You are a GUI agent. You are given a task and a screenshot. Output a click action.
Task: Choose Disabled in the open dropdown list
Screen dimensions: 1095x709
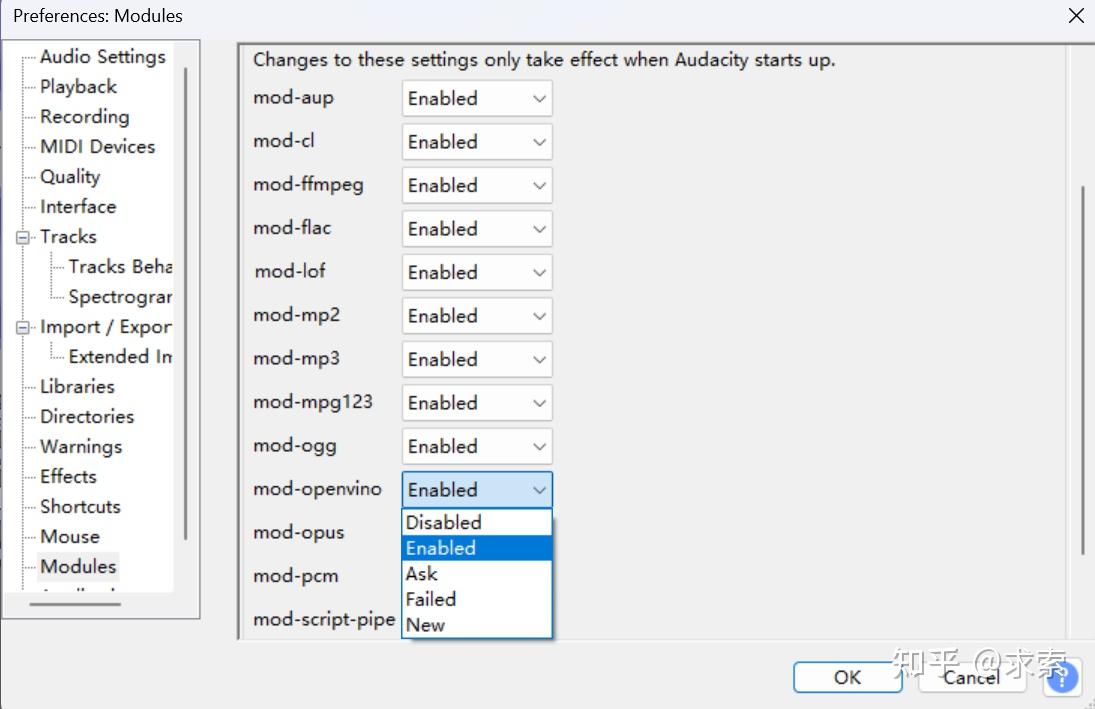pyautogui.click(x=444, y=522)
